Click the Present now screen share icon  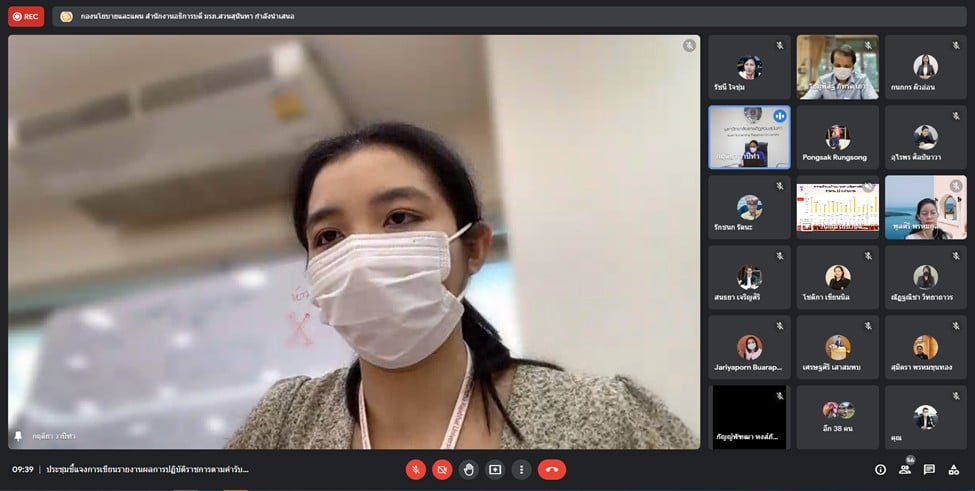[494, 469]
